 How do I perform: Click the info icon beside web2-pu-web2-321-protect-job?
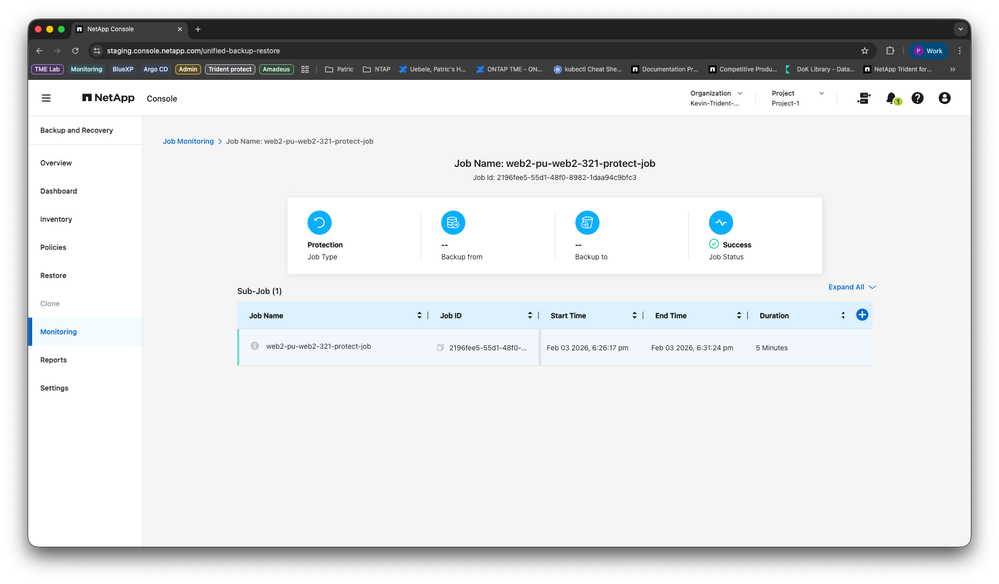coord(254,346)
